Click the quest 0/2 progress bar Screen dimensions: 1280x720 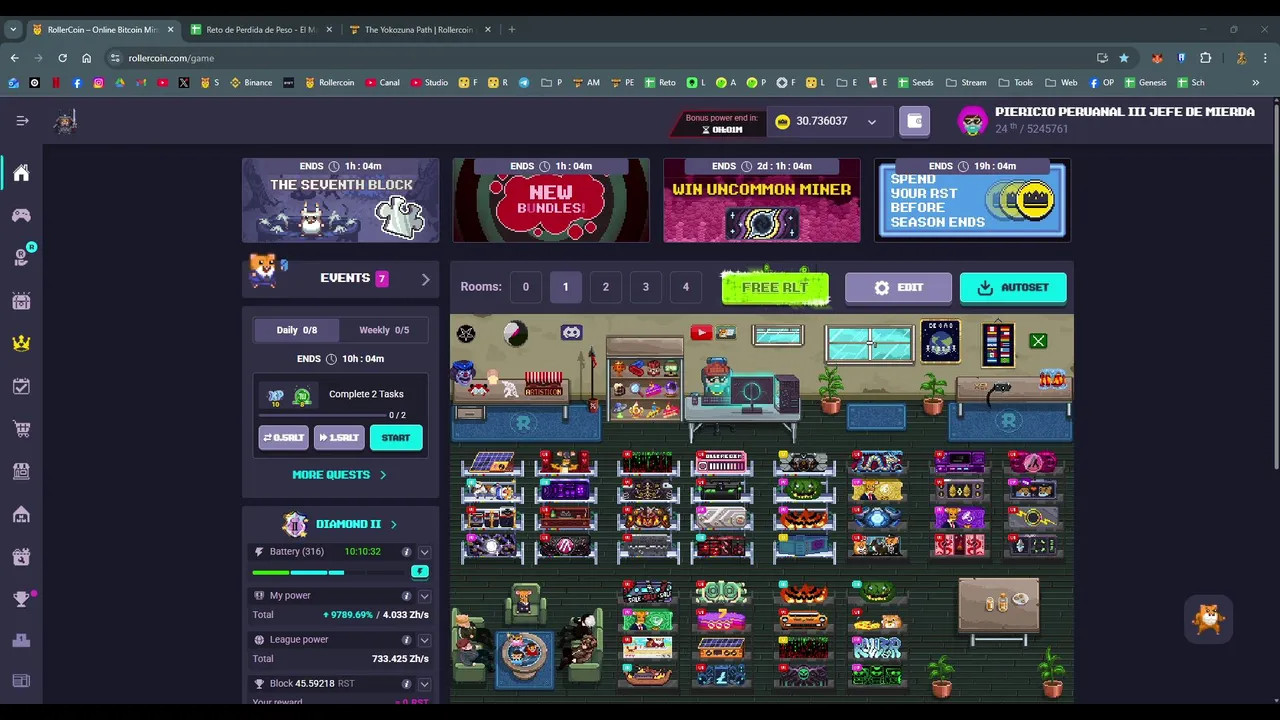322,415
